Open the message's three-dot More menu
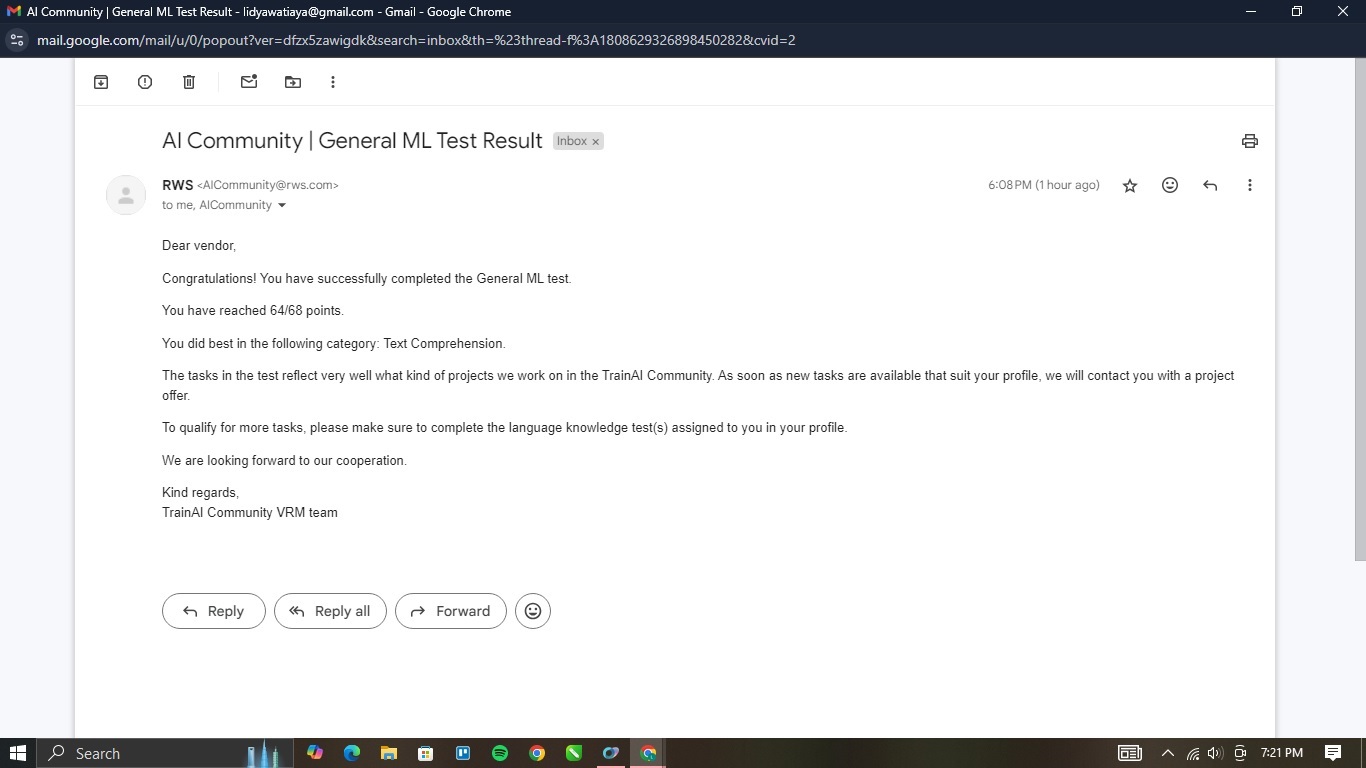Viewport: 1366px width, 768px height. (x=1249, y=185)
